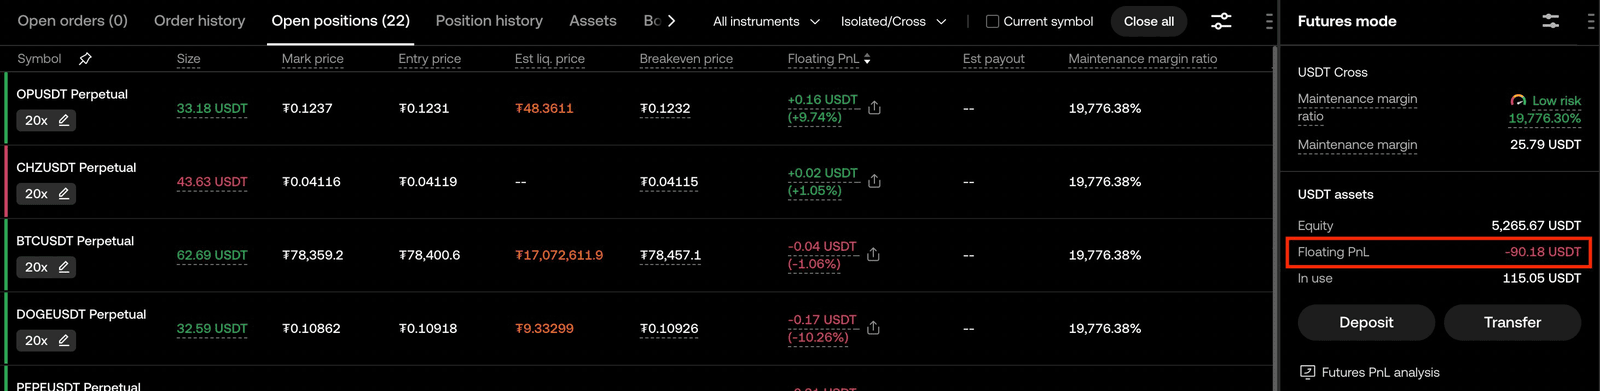This screenshot has height=391, width=1600.
Task: Click OPUSDT floating PnL +0.16 USDT
Action: 822,100
